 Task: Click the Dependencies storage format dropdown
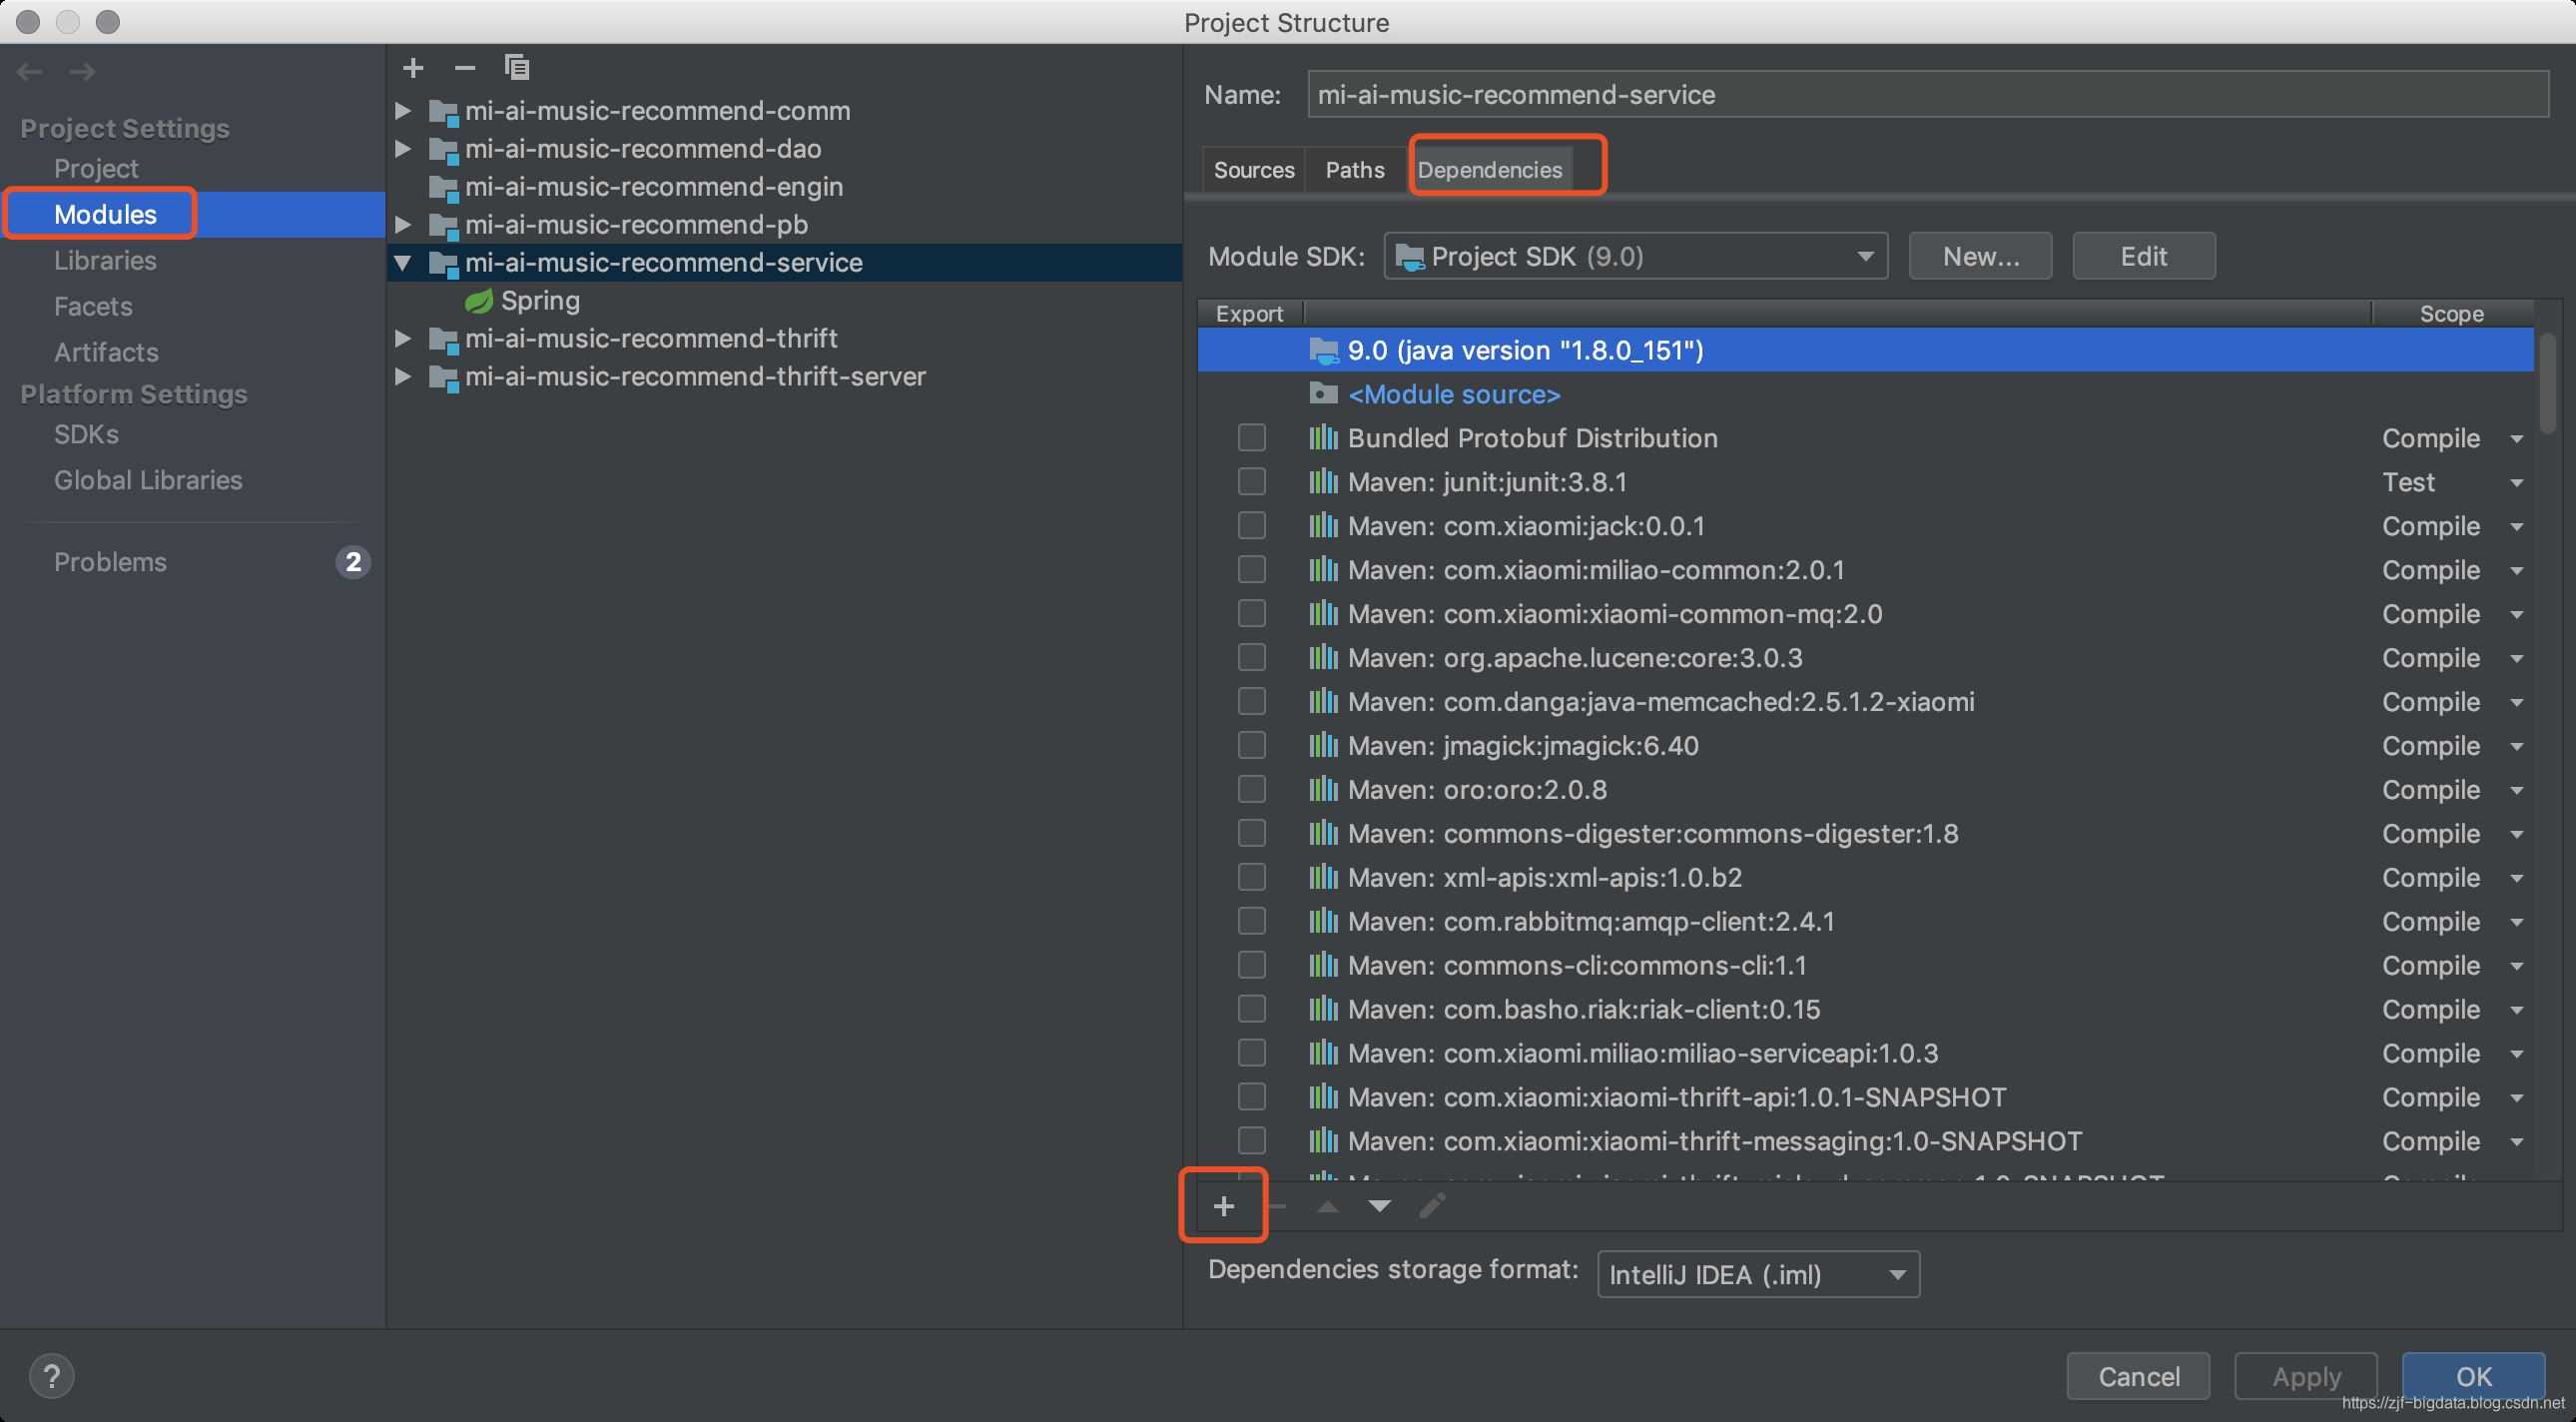[1751, 1273]
